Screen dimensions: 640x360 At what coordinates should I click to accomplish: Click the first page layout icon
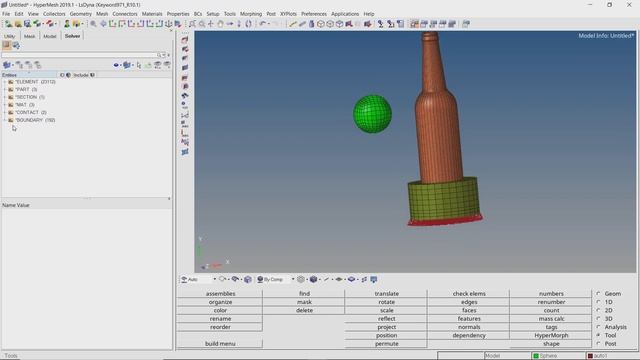[414, 24]
